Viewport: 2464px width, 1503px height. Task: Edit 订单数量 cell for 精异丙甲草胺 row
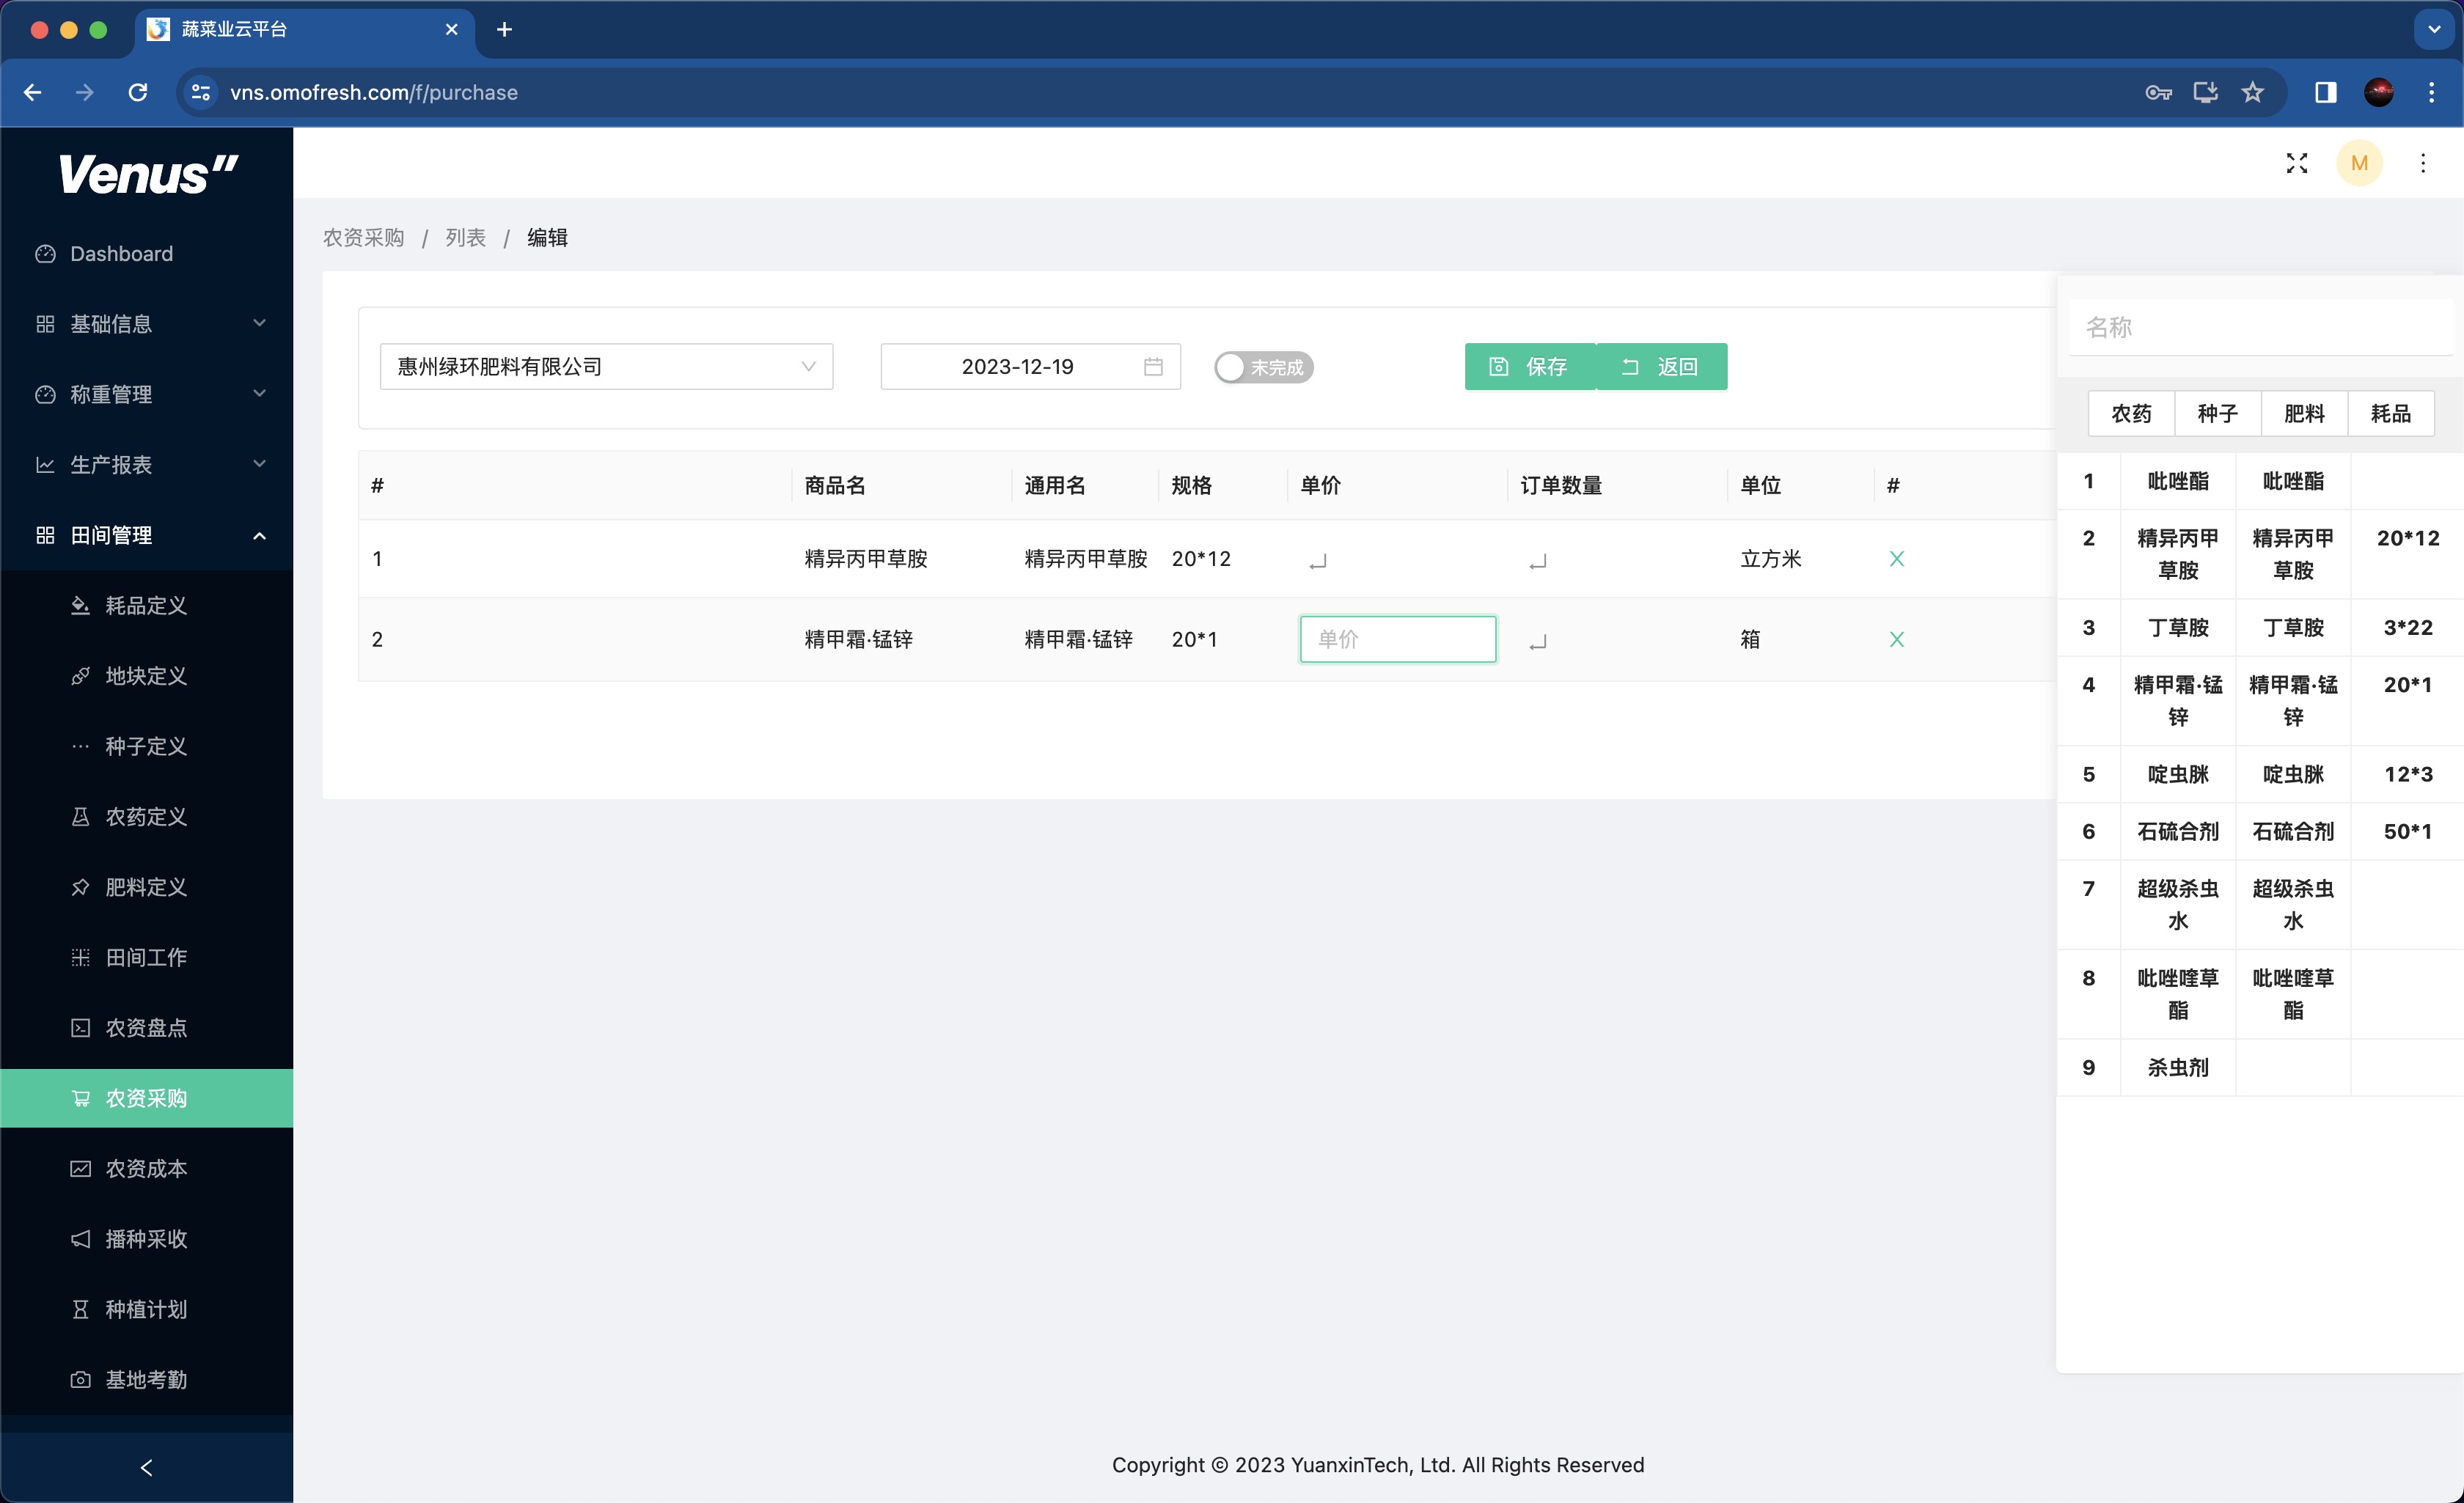coord(1538,561)
